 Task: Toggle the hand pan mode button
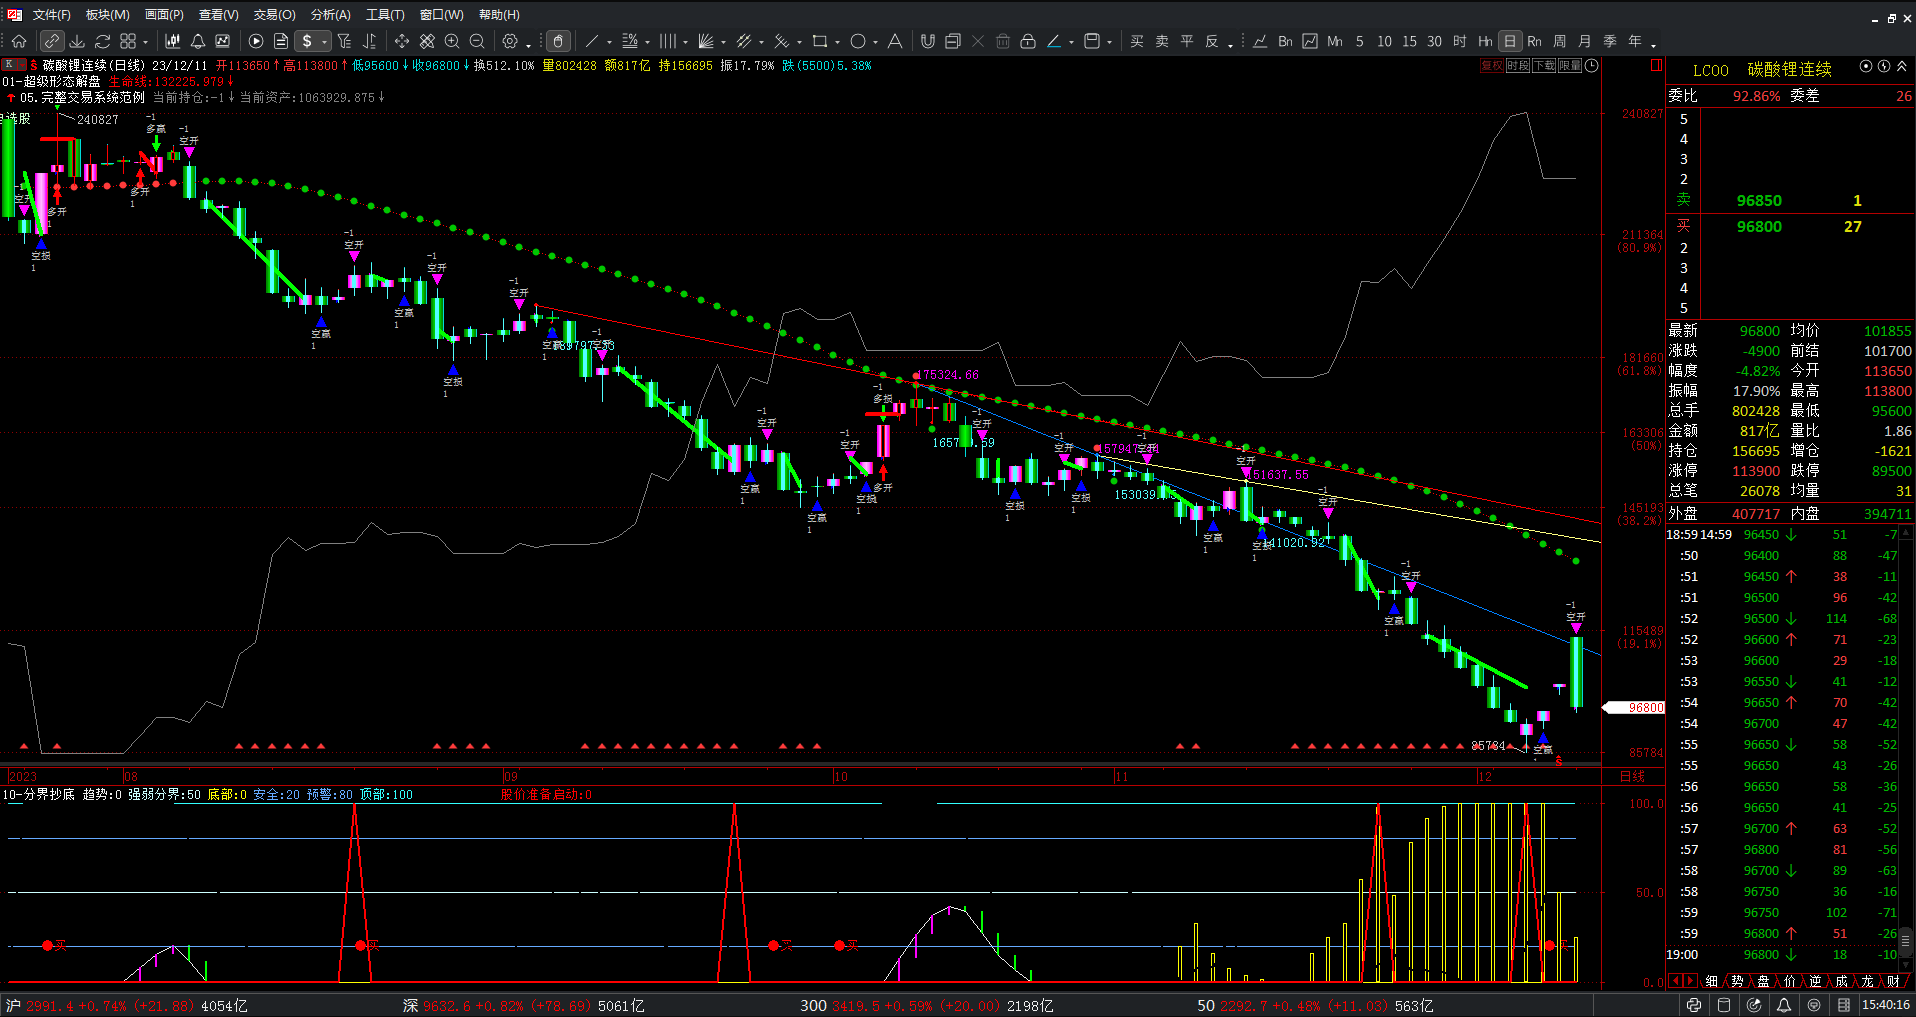click(559, 41)
